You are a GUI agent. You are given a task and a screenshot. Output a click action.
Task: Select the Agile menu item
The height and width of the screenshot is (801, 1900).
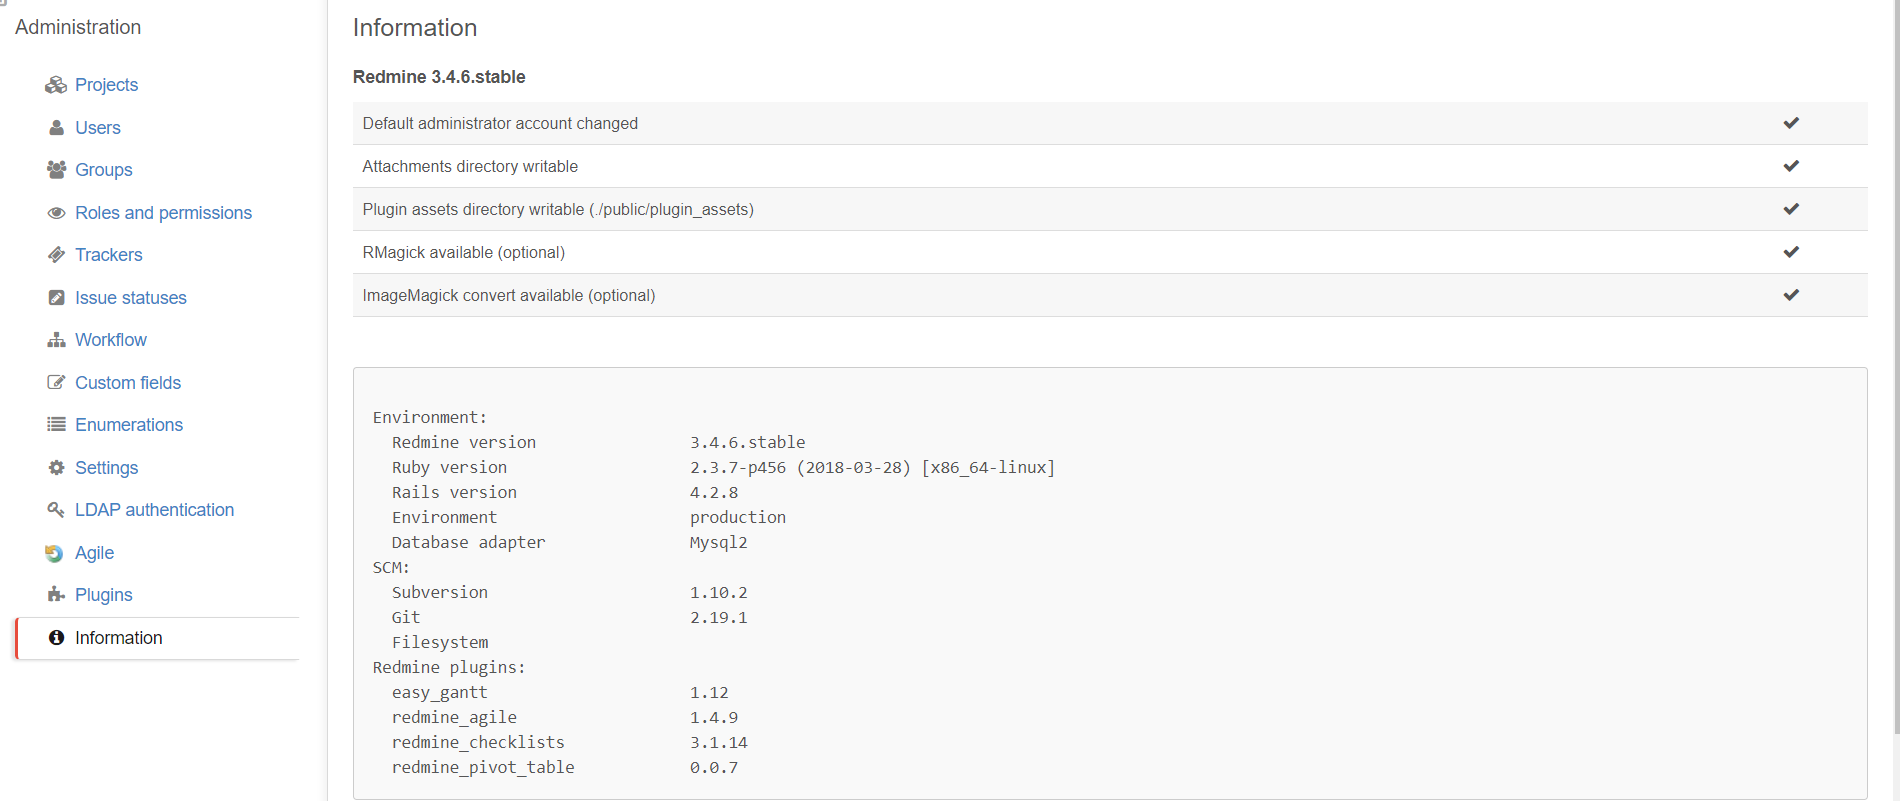point(94,553)
